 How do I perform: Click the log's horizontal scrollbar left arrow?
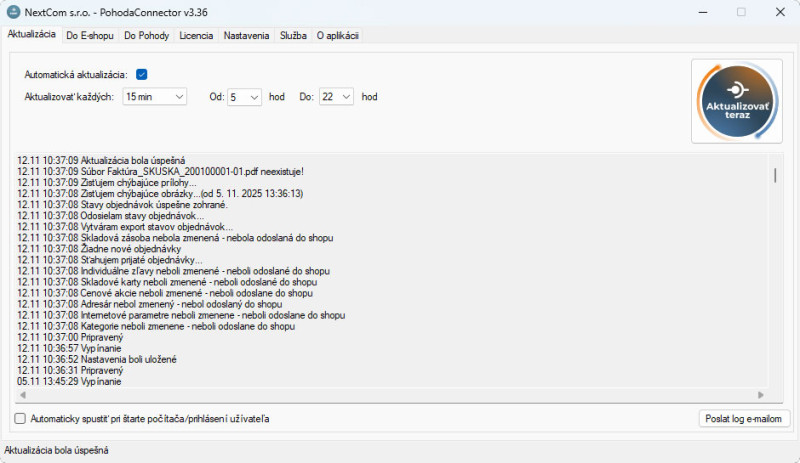coord(21,395)
